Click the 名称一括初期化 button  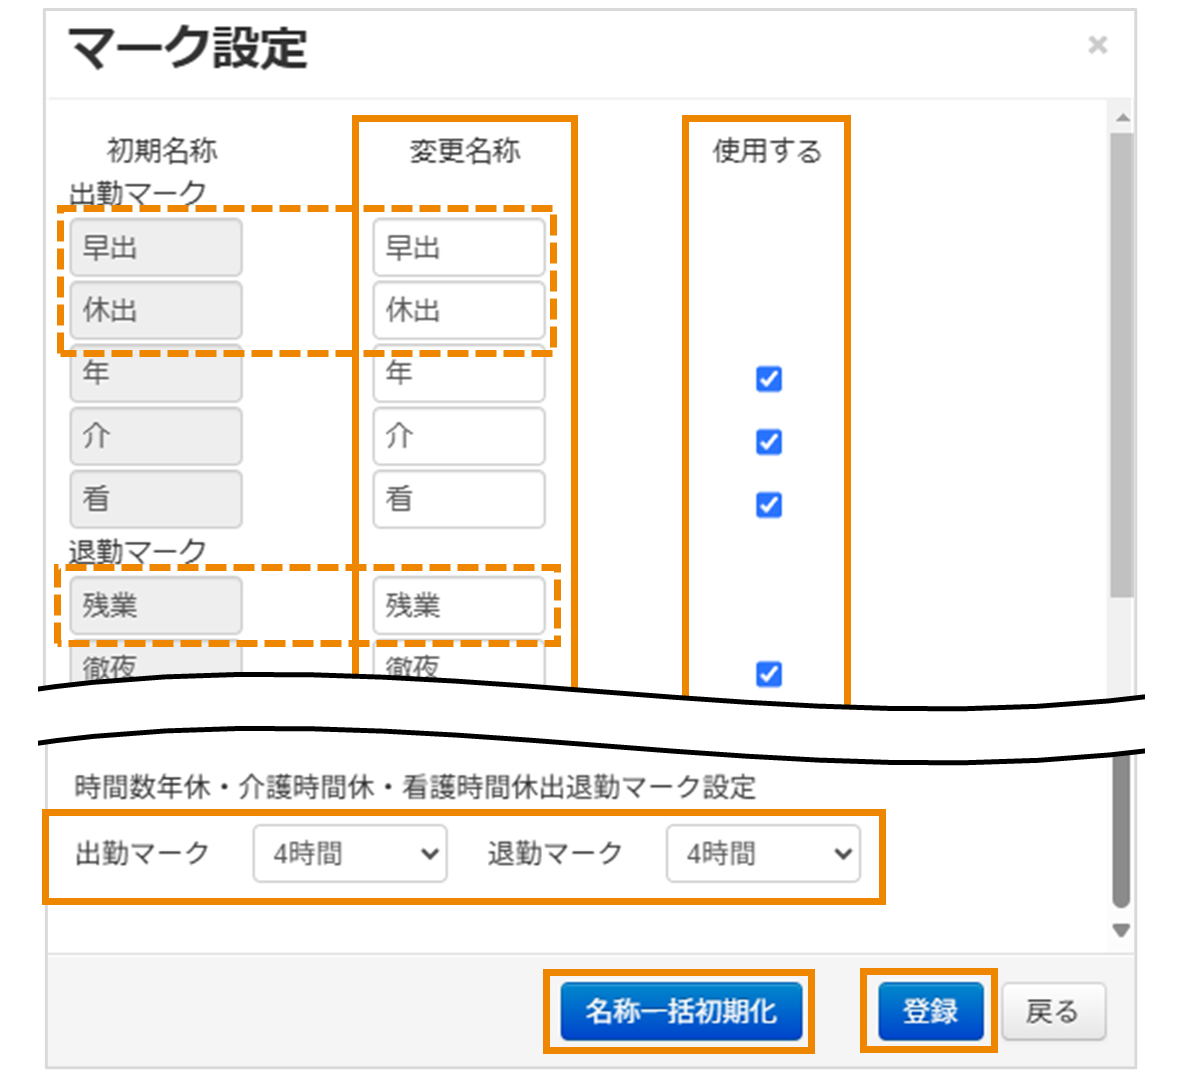[681, 1010]
